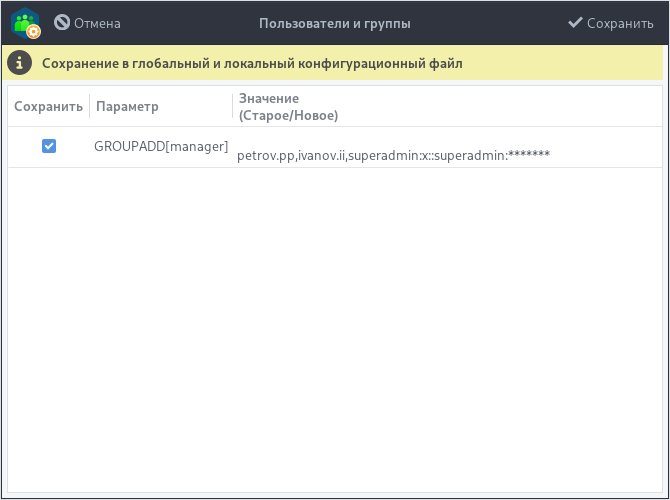Click the Сохранить column header
The width and height of the screenshot is (670, 500).
48,106
